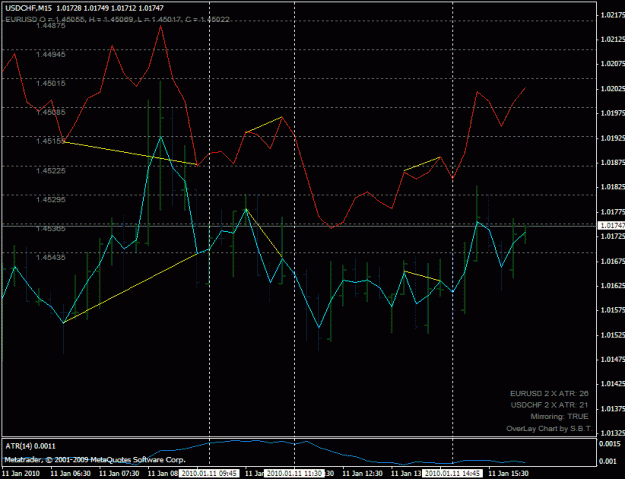Select the overlay price label 1.45155

51,141
